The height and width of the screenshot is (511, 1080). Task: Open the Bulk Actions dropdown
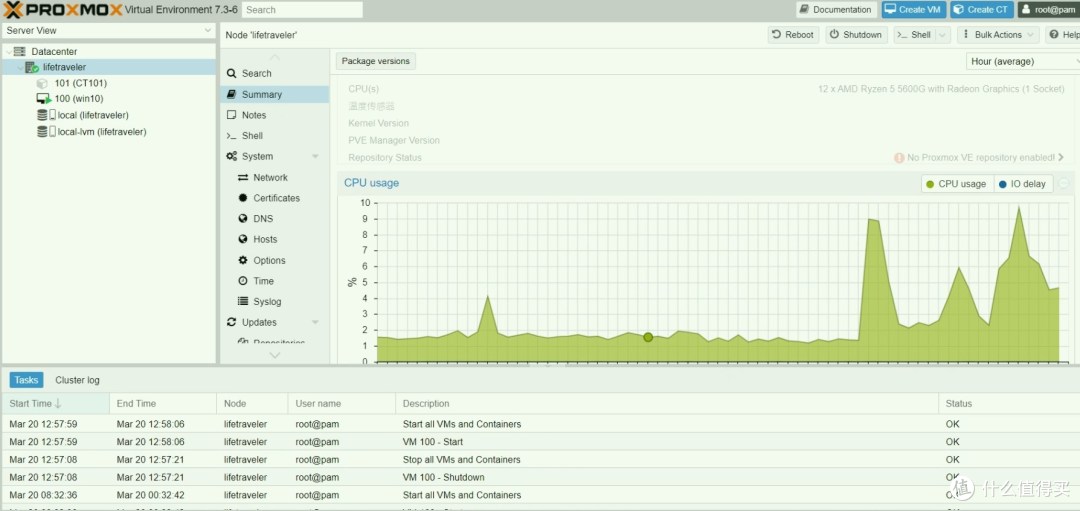coord(998,35)
